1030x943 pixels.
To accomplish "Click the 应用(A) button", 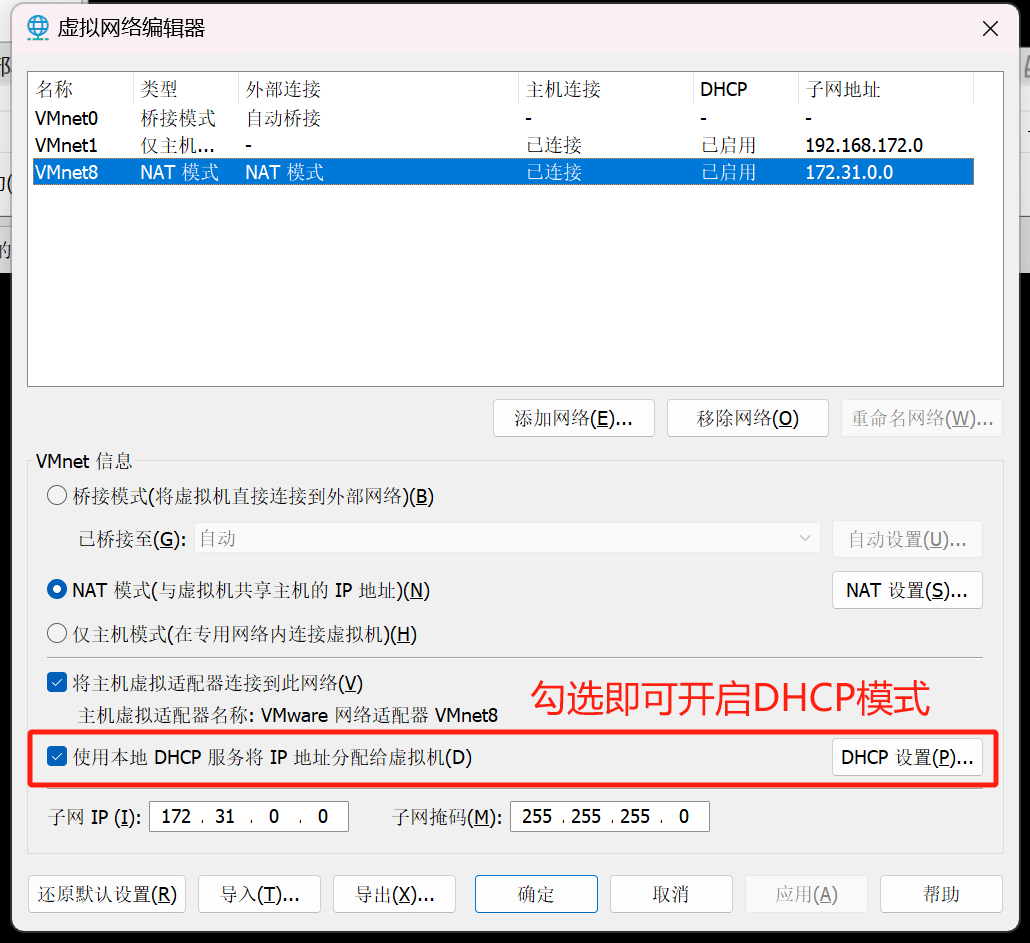I will (806, 894).
